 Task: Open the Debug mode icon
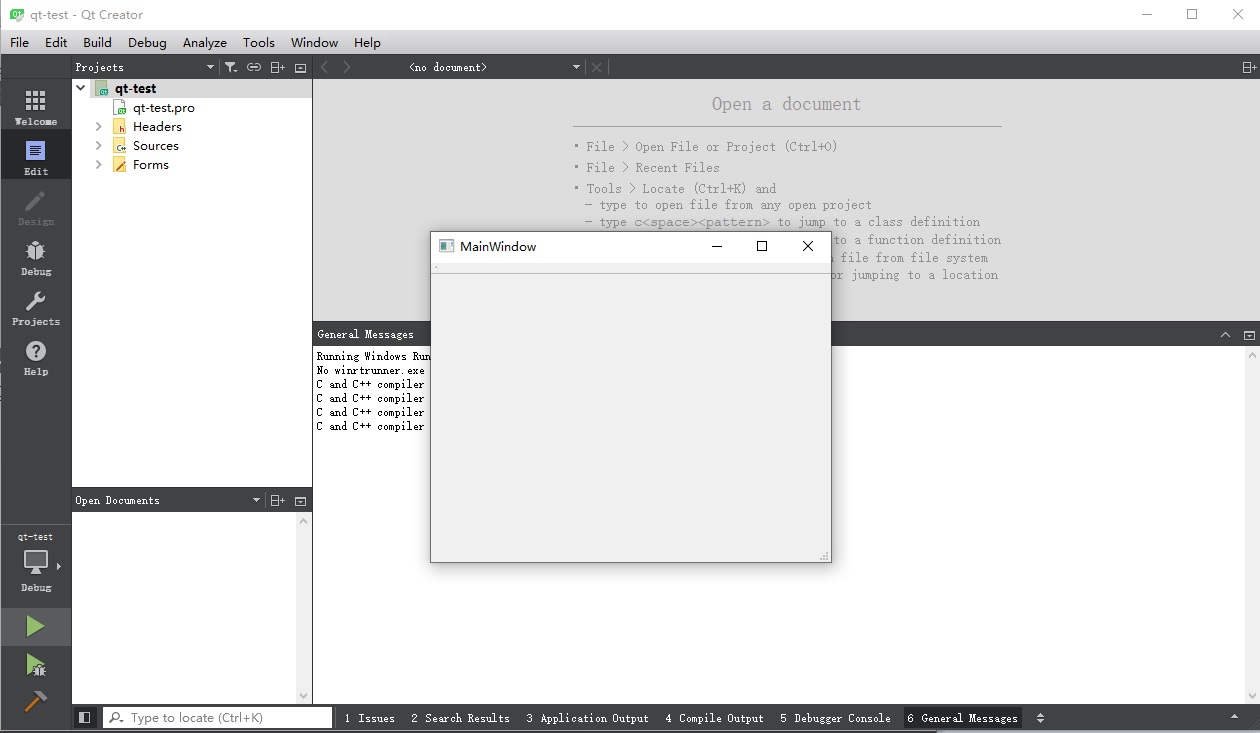(x=35, y=256)
